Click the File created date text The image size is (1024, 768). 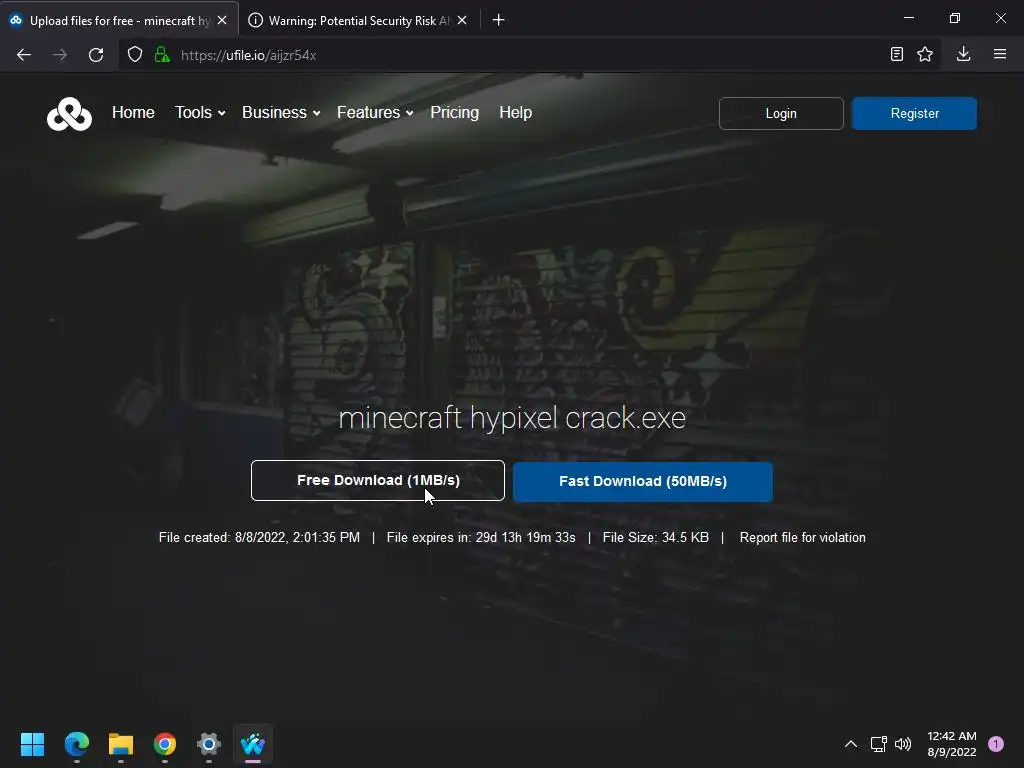tap(259, 537)
